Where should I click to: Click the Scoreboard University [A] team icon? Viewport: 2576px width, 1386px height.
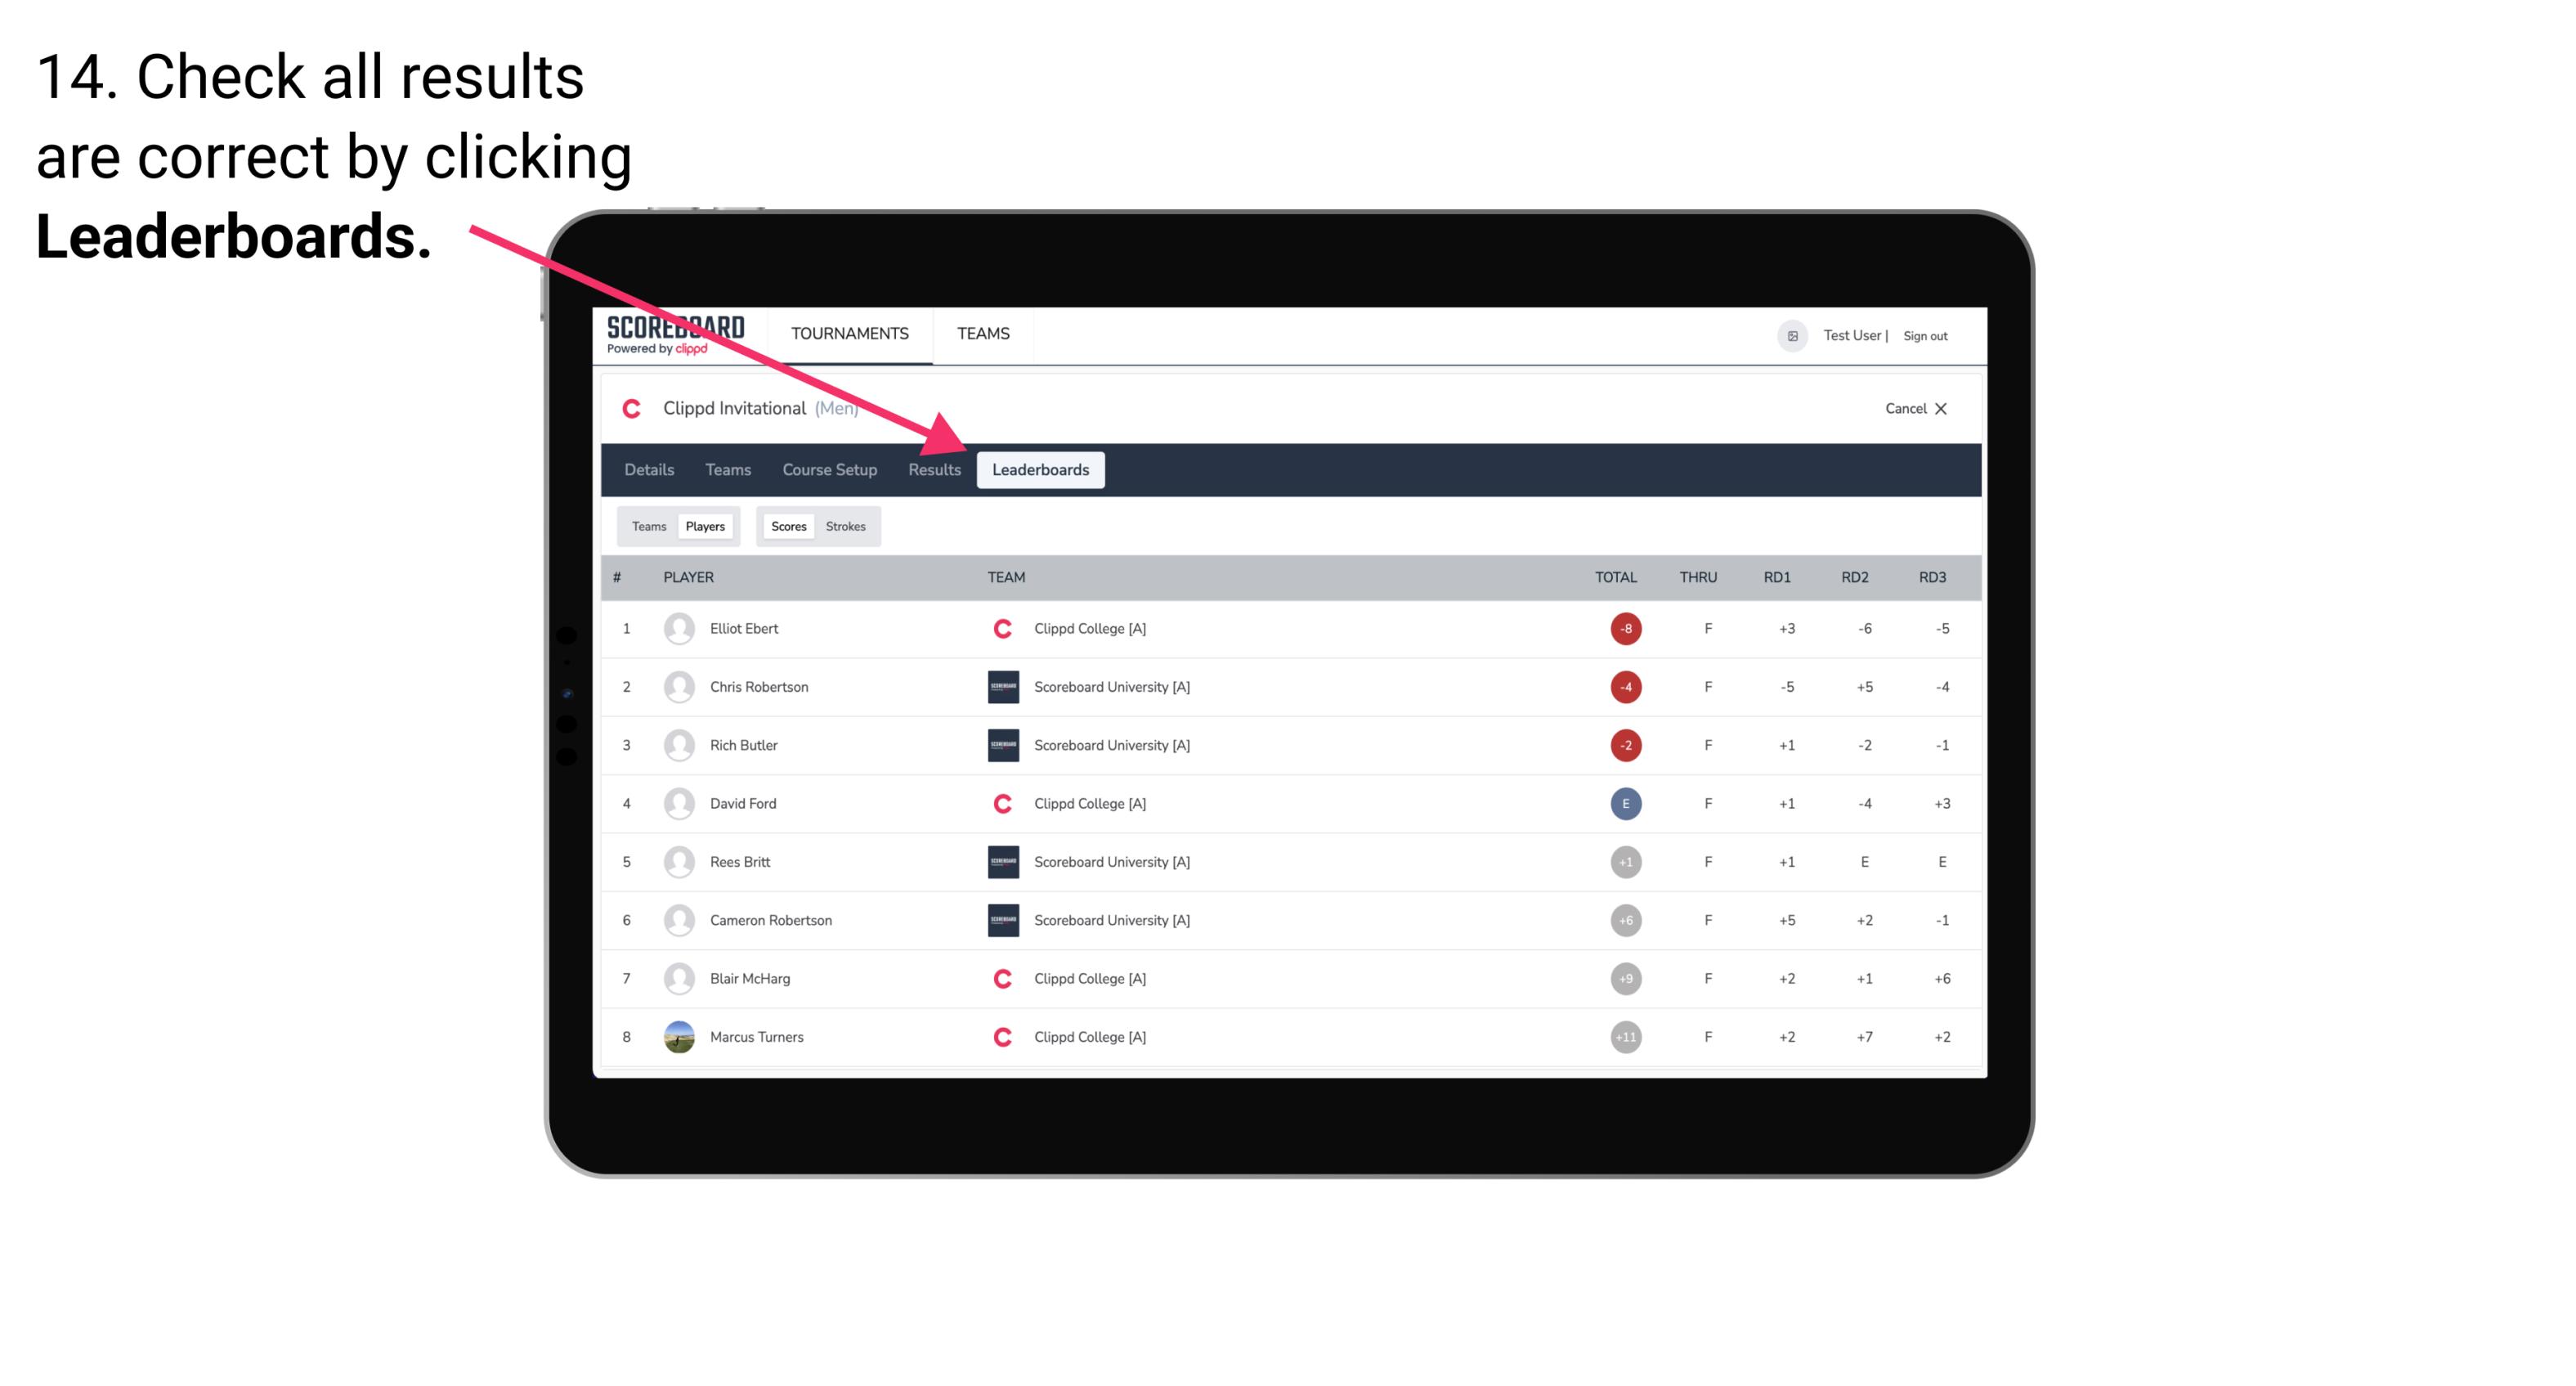(1000, 686)
